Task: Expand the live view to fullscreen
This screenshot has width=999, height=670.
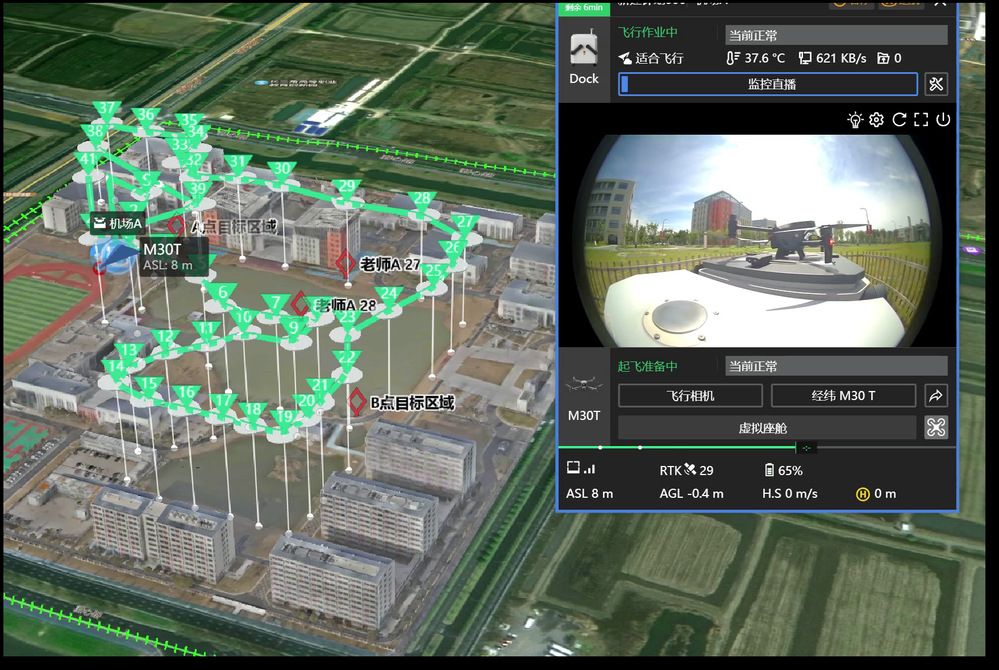Action: pos(921,120)
